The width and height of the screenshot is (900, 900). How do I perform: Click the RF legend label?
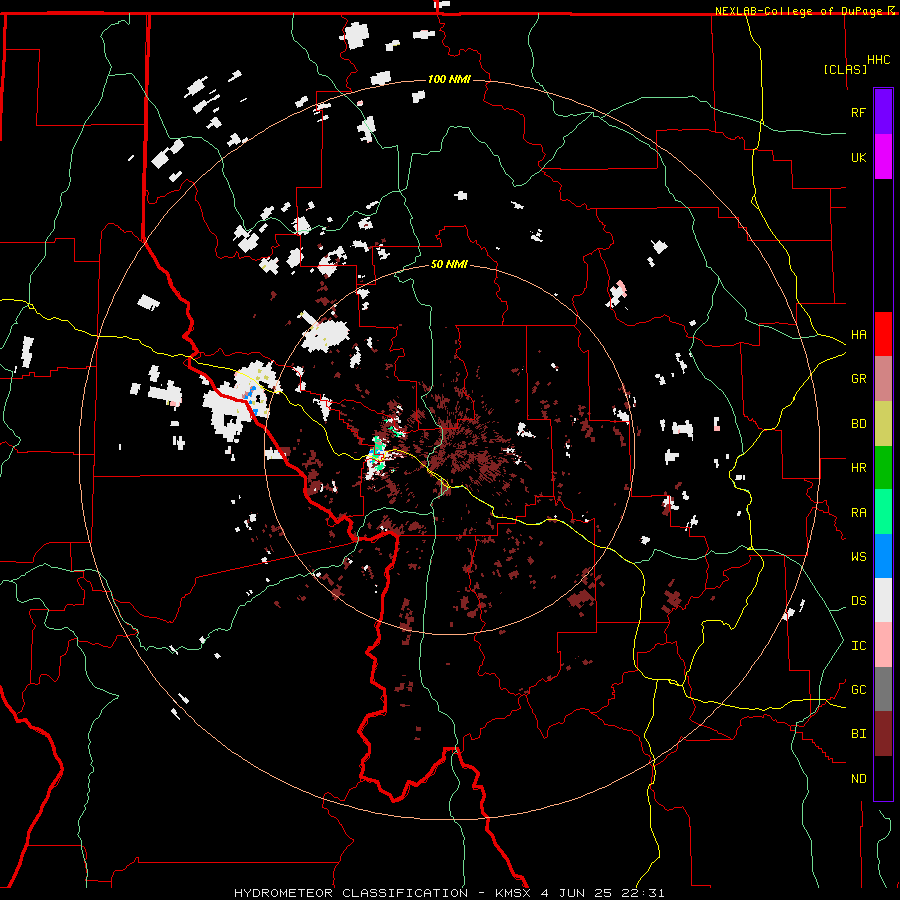tap(858, 112)
